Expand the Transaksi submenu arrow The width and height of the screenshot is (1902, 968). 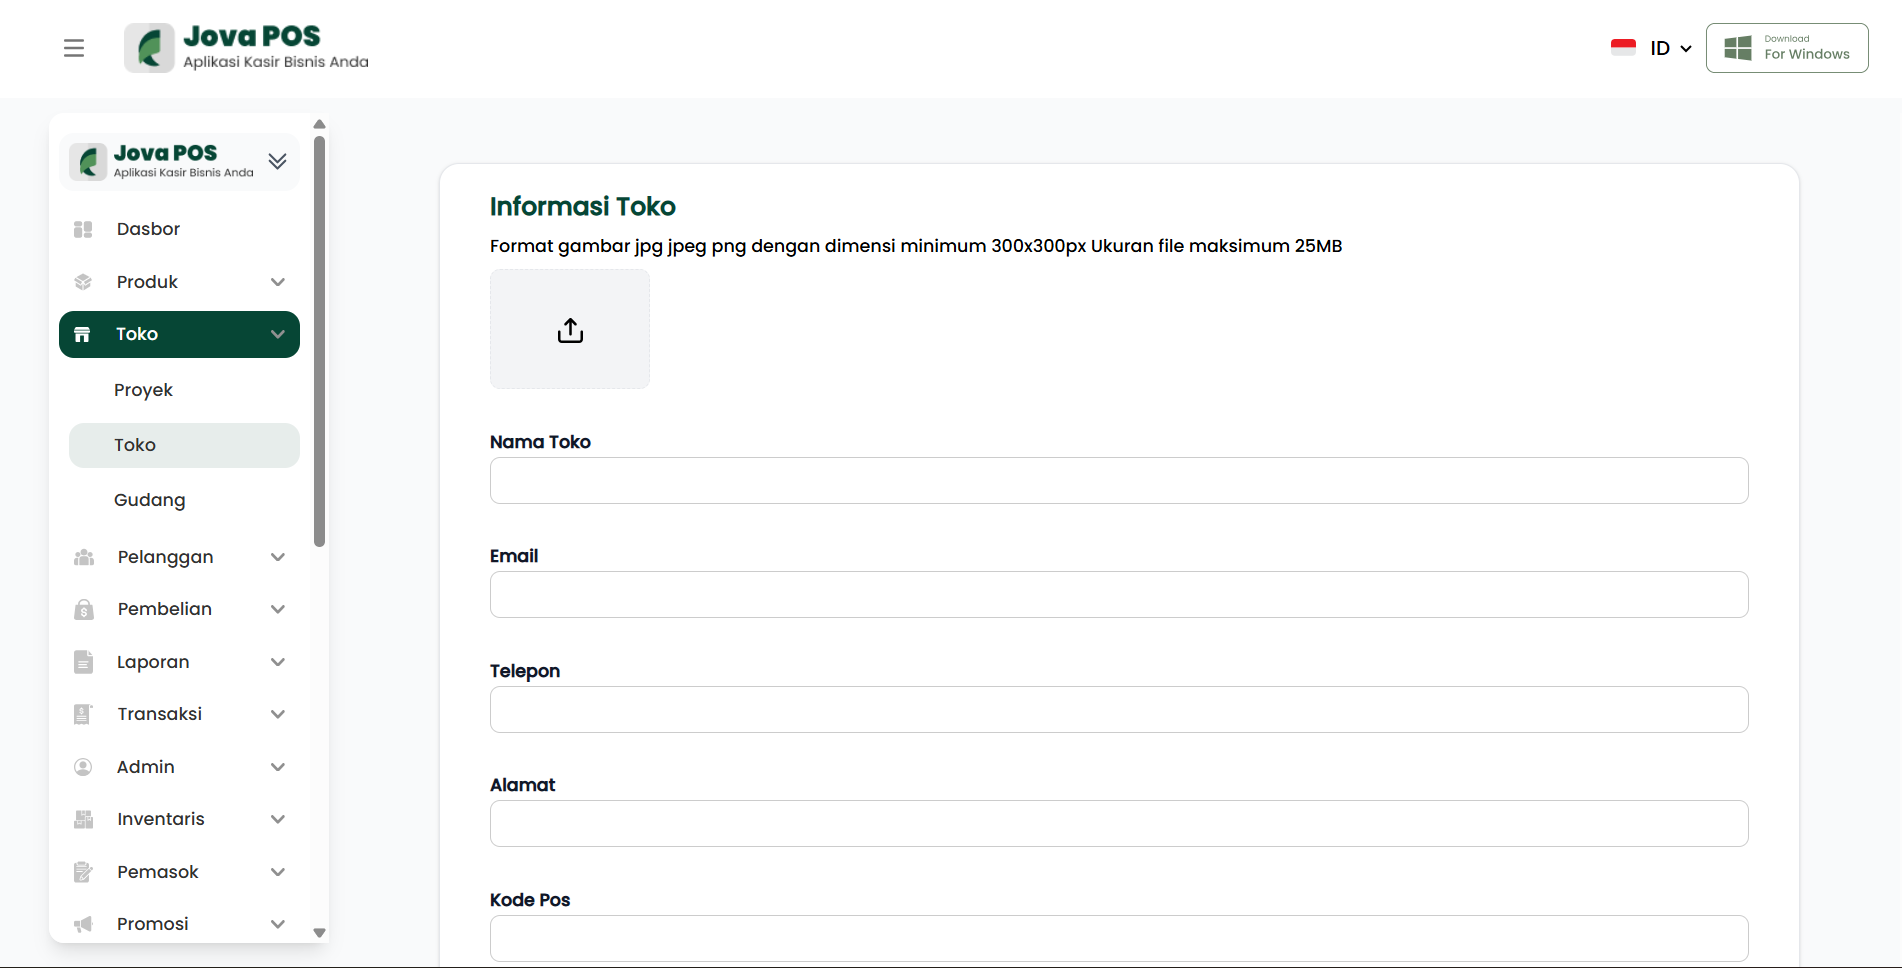278,714
